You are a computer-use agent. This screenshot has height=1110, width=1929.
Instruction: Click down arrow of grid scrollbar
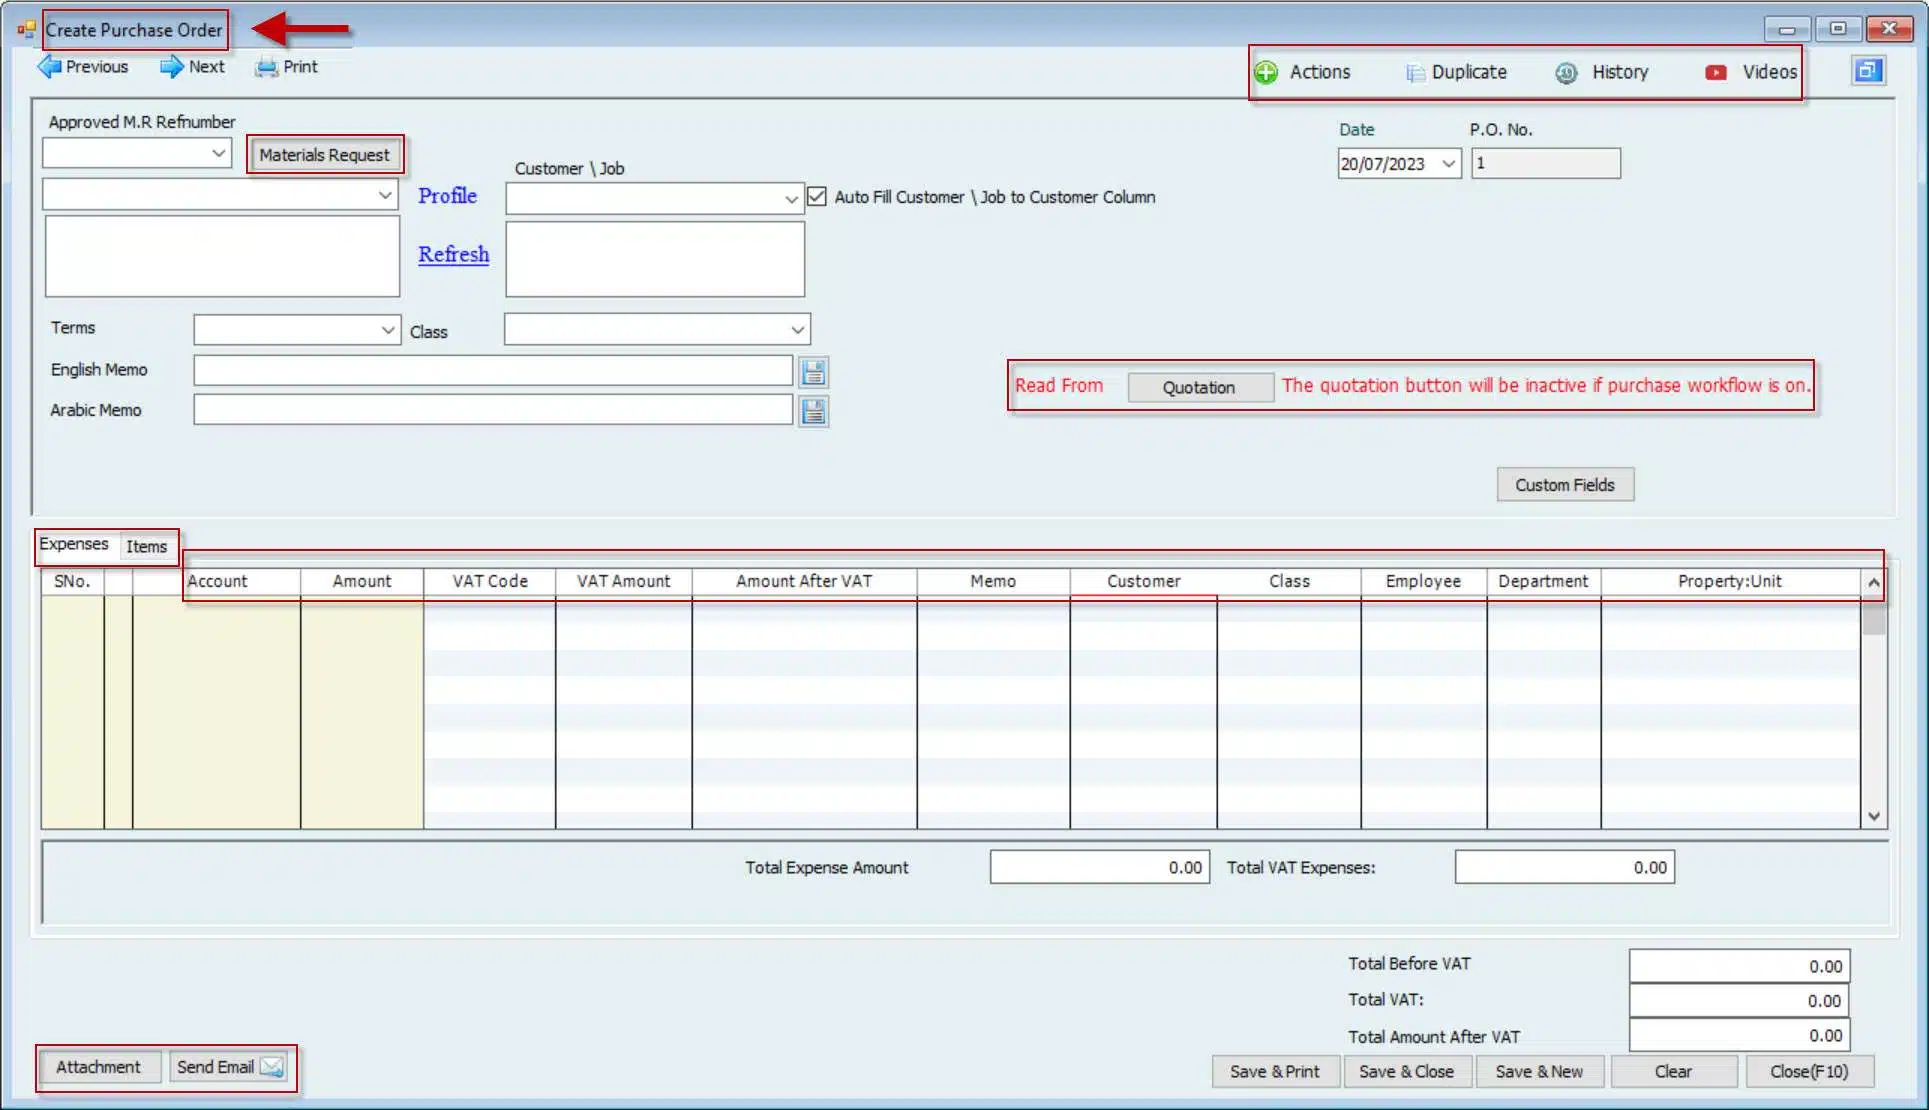click(x=1874, y=816)
